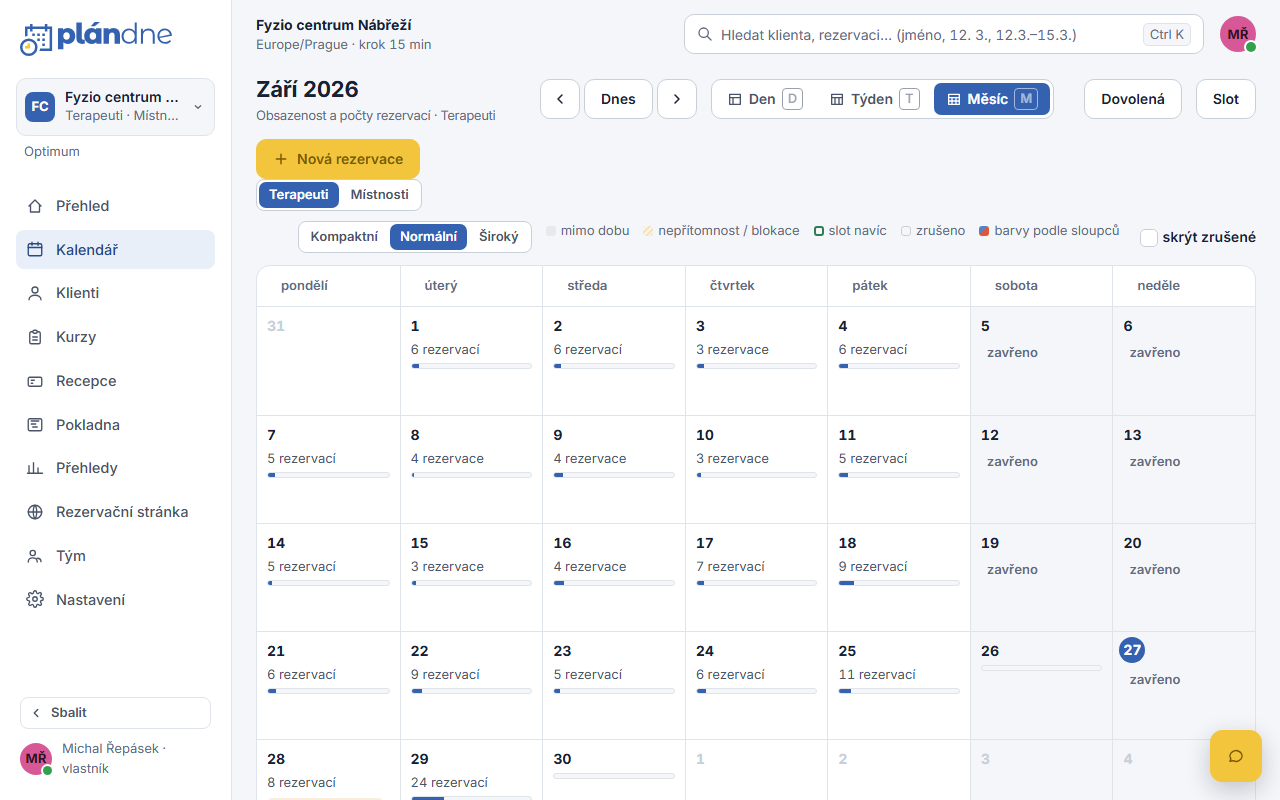Open Pokladna menu item
Viewport: 1280px width, 800px height.
tap(115, 425)
